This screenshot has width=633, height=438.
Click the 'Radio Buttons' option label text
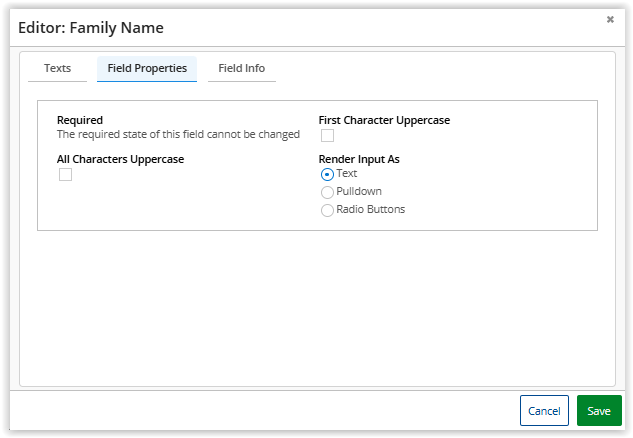click(x=371, y=209)
